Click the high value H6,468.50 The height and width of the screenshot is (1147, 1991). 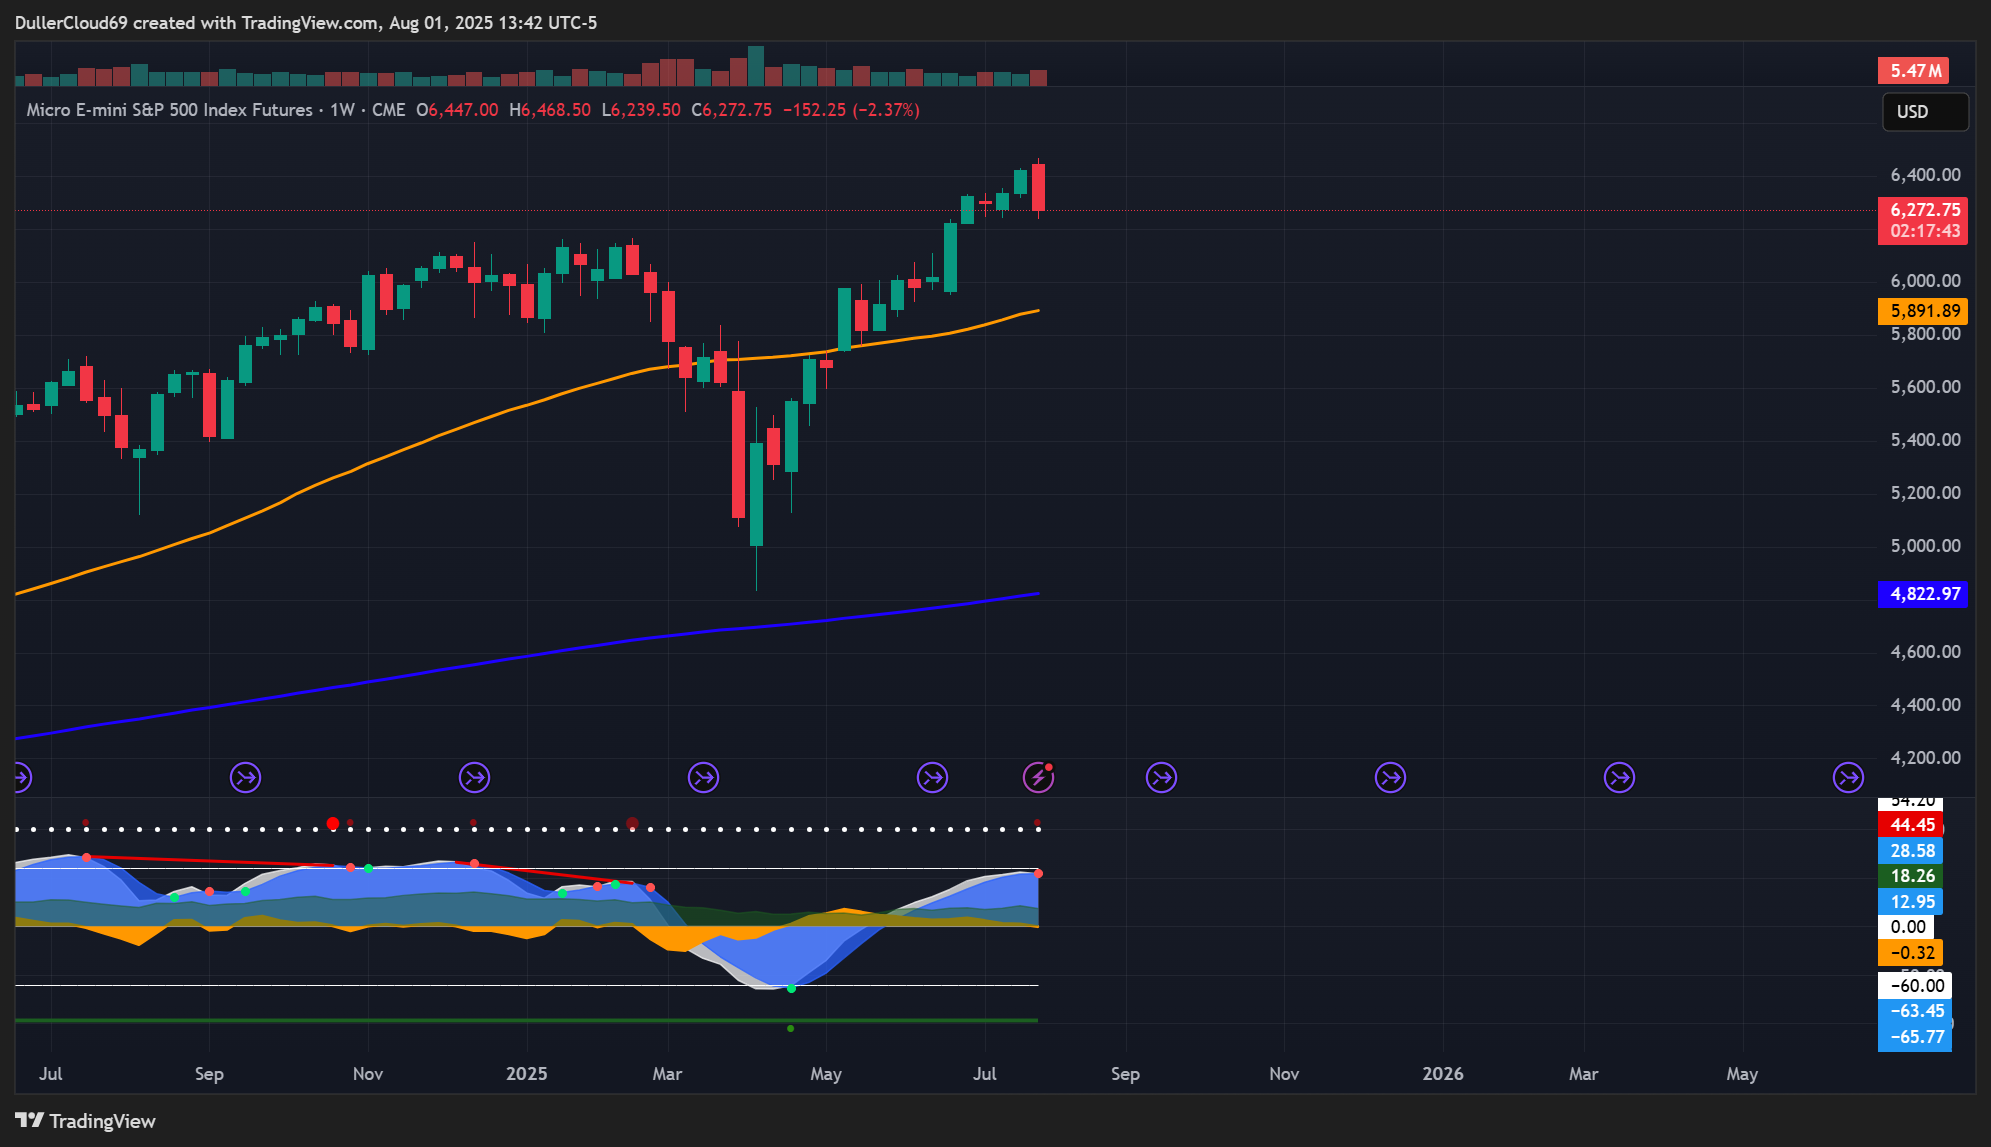pyautogui.click(x=550, y=110)
